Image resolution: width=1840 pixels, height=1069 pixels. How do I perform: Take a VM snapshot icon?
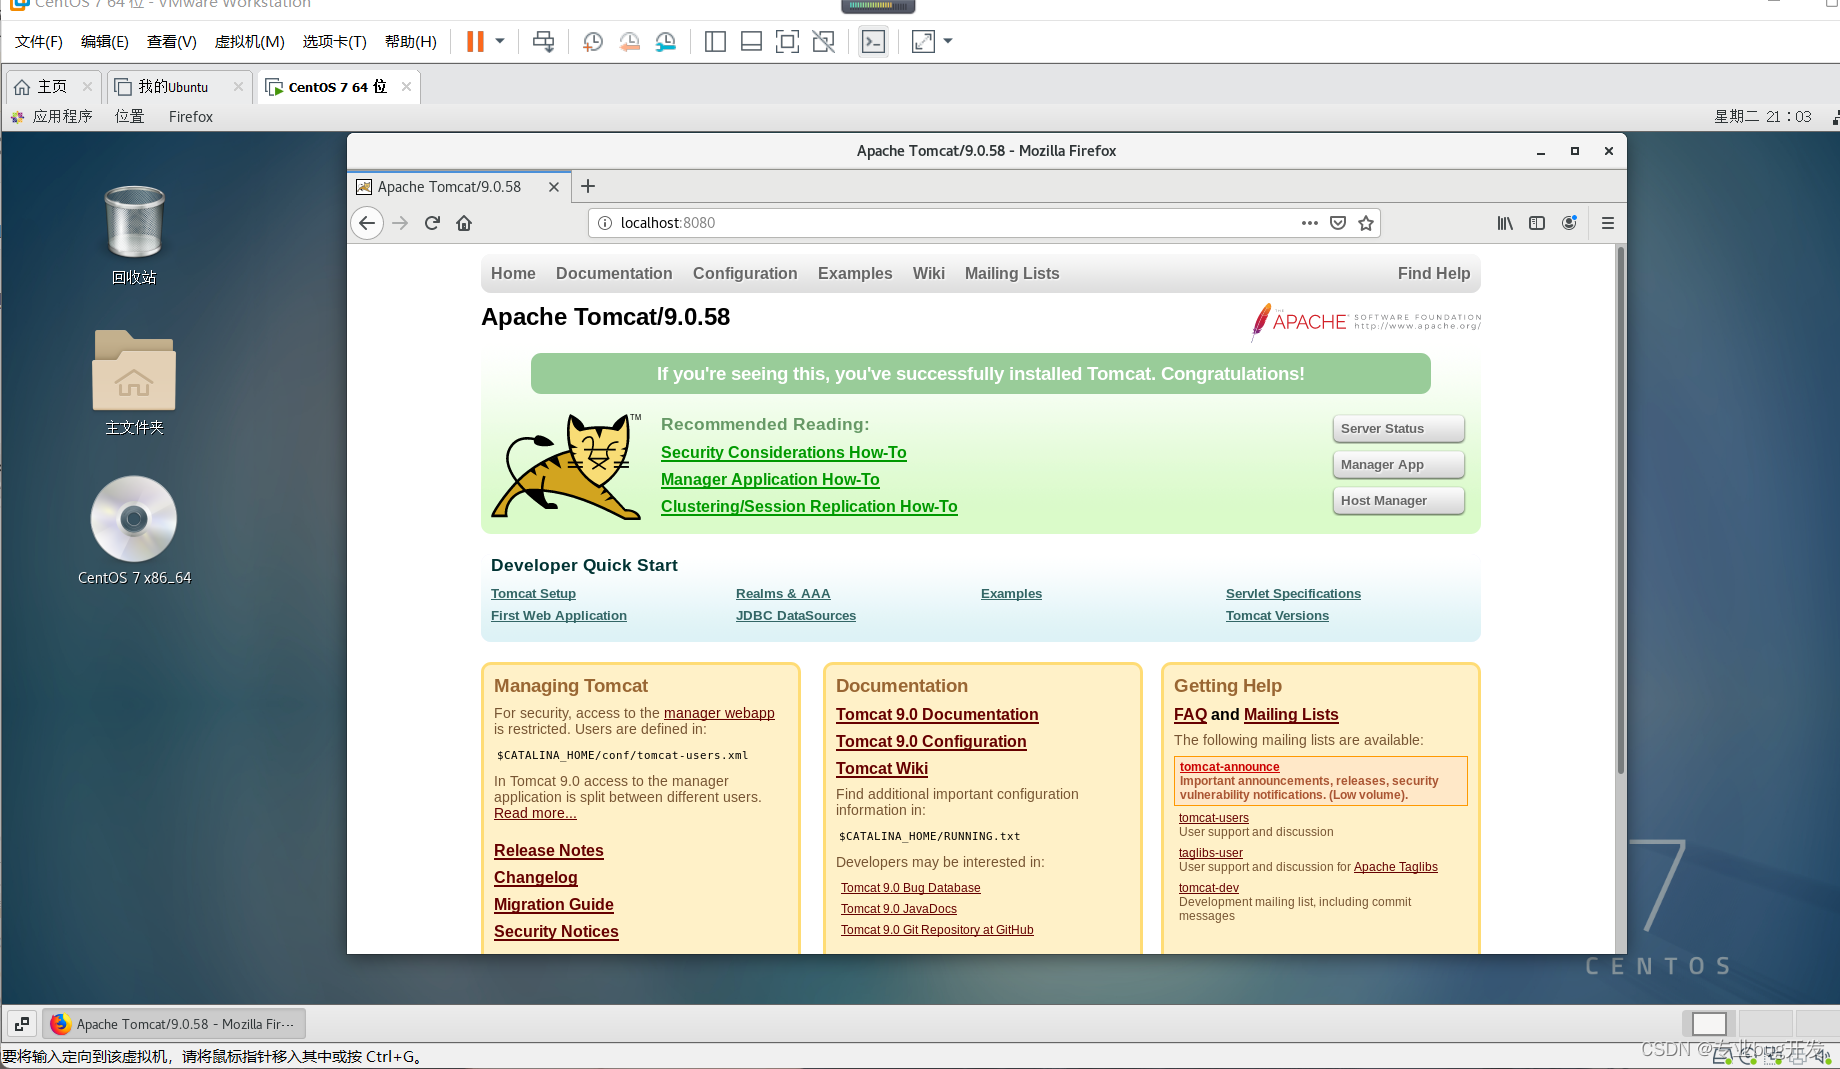pyautogui.click(x=593, y=42)
